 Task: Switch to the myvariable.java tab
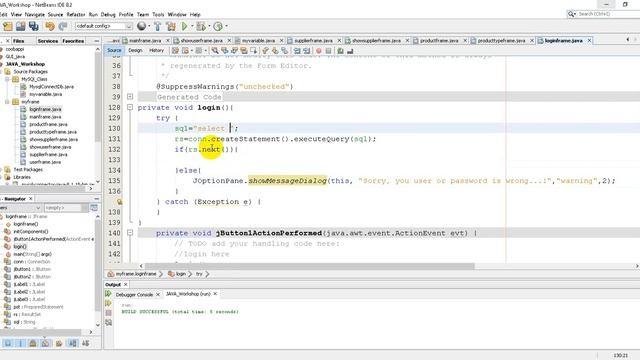(258, 40)
